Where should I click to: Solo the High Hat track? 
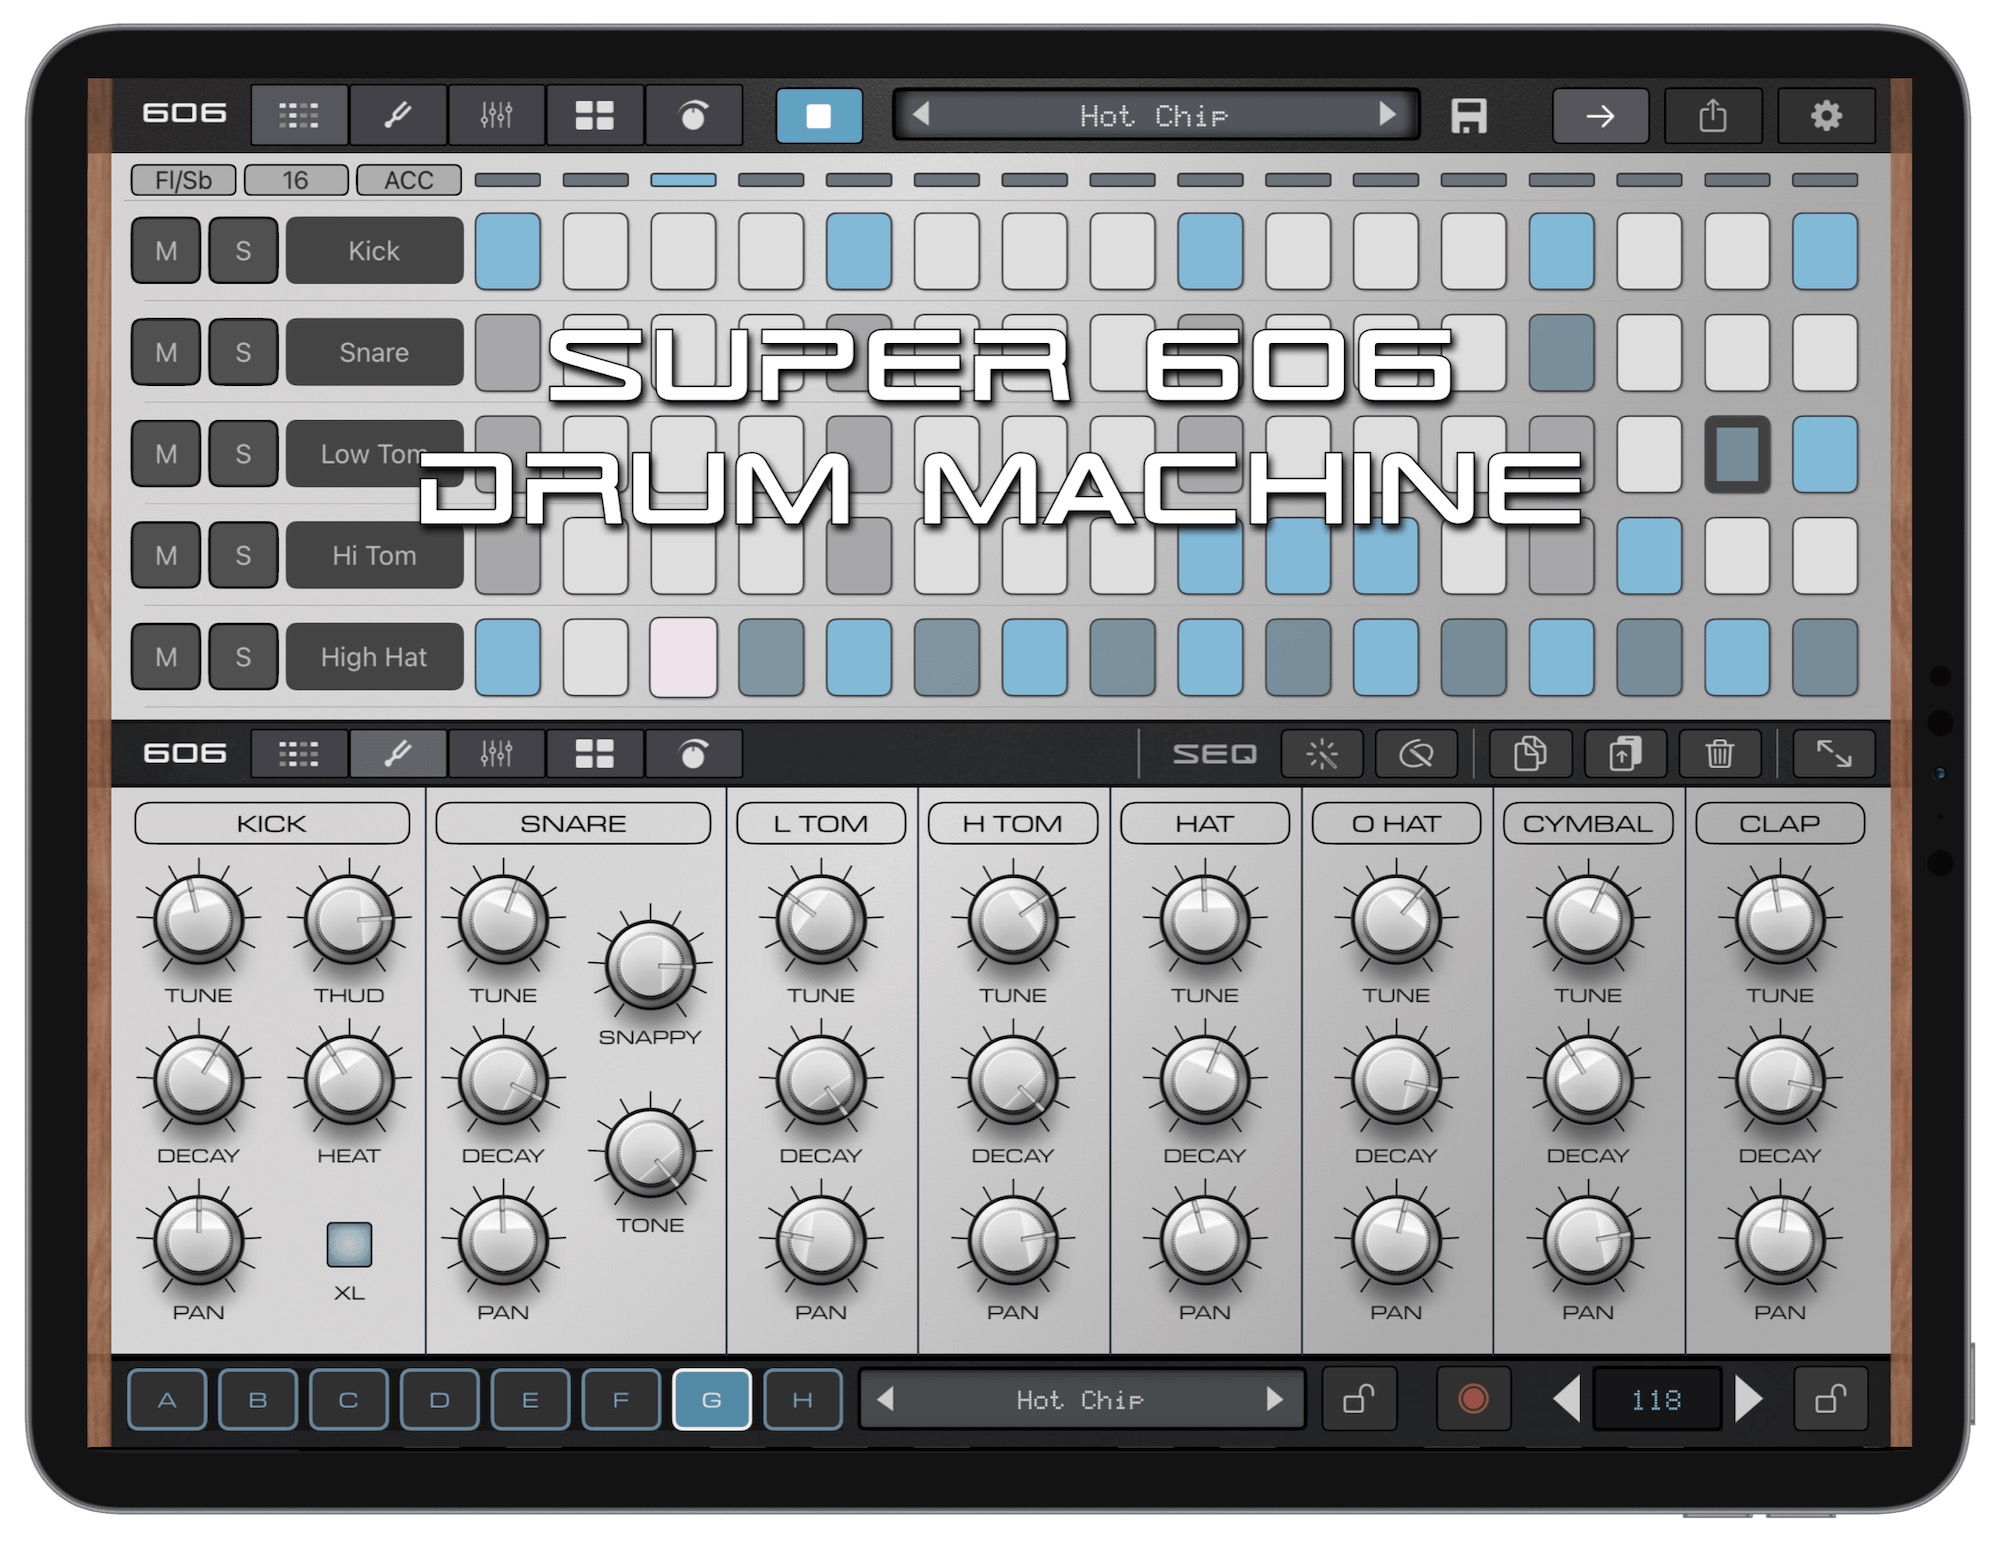click(243, 657)
